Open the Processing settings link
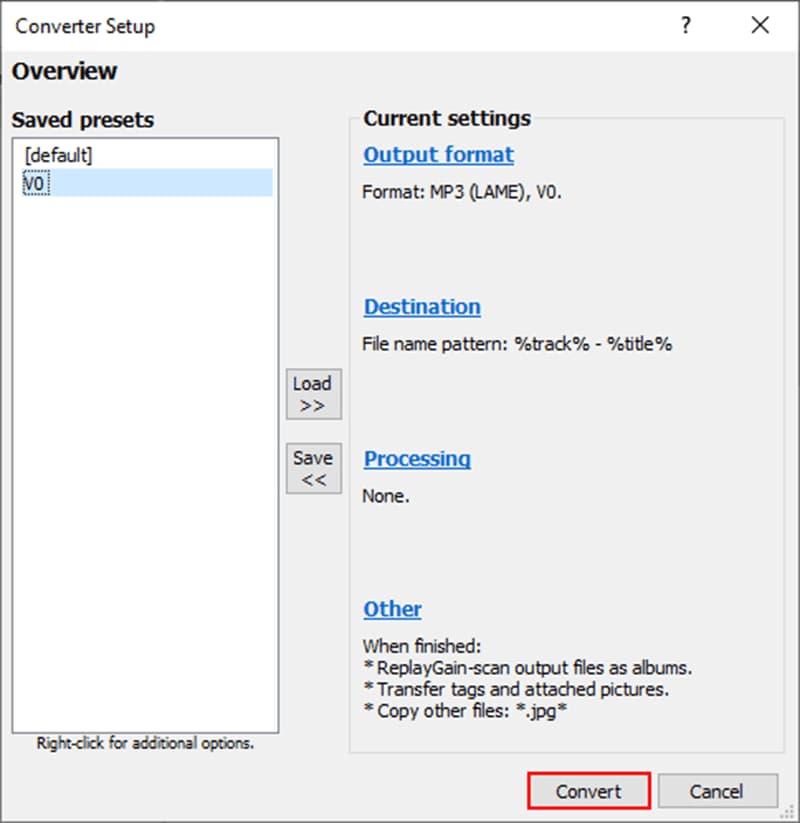 point(417,459)
